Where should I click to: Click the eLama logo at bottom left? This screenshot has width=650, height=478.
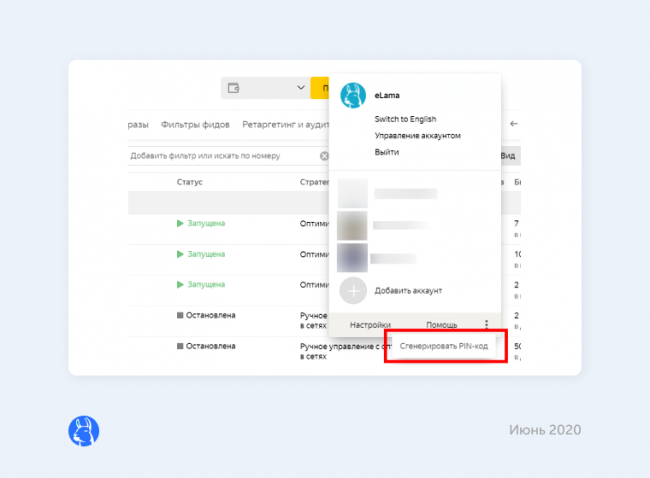tap(83, 430)
